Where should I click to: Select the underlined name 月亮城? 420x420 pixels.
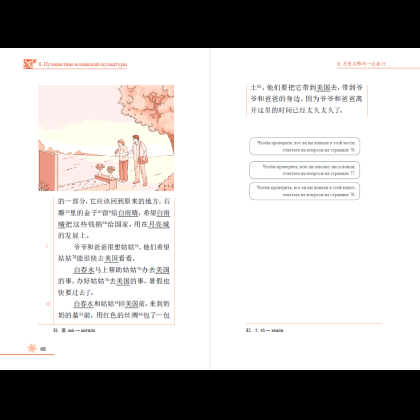pos(159,224)
